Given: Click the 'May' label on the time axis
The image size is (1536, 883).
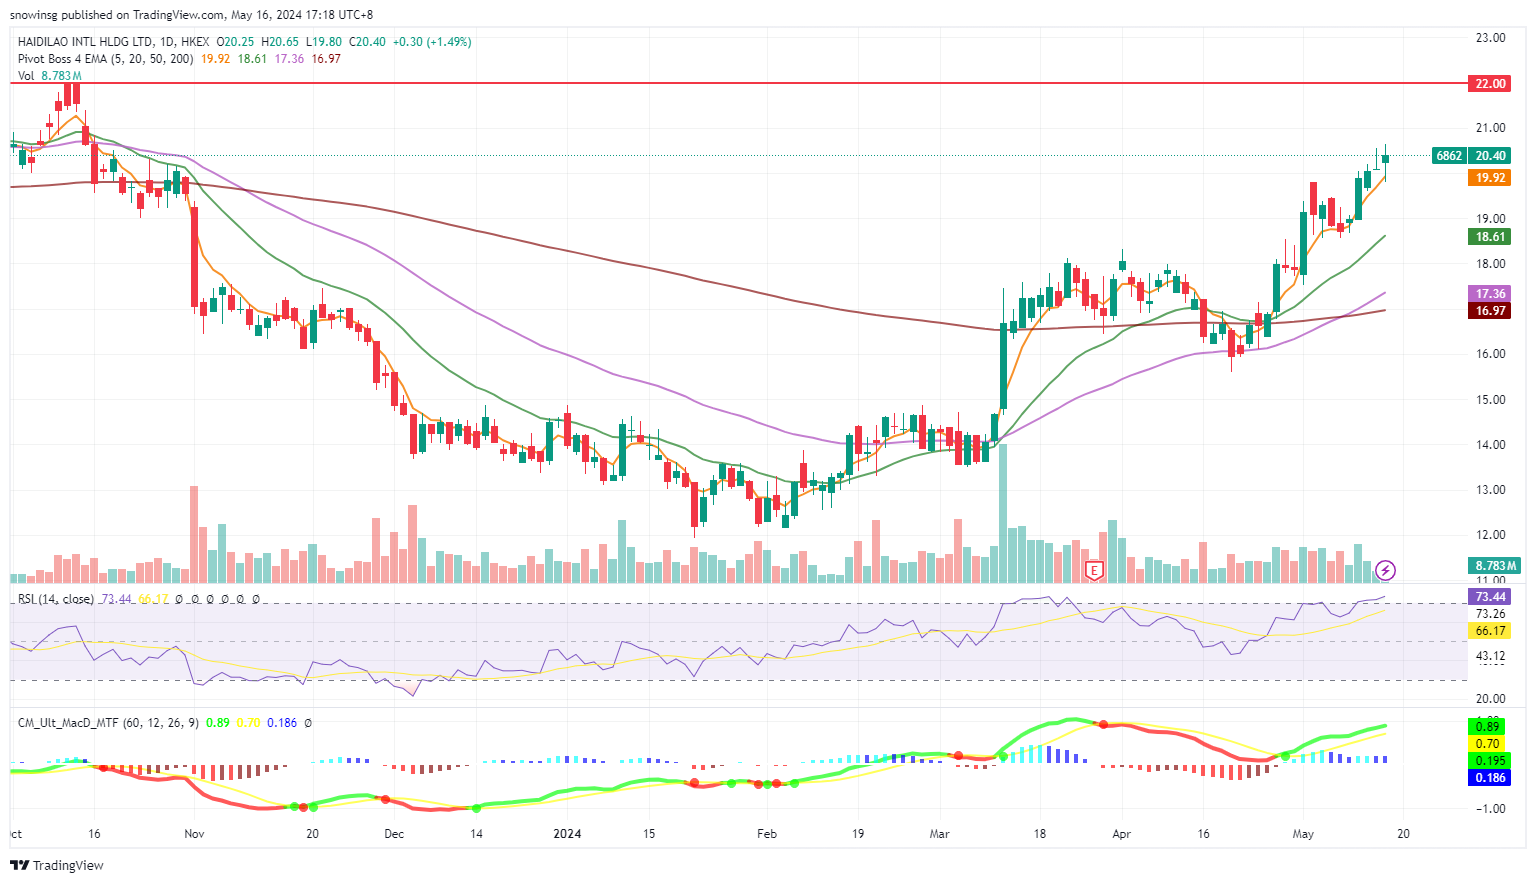Looking at the screenshot, I should tap(1303, 834).
